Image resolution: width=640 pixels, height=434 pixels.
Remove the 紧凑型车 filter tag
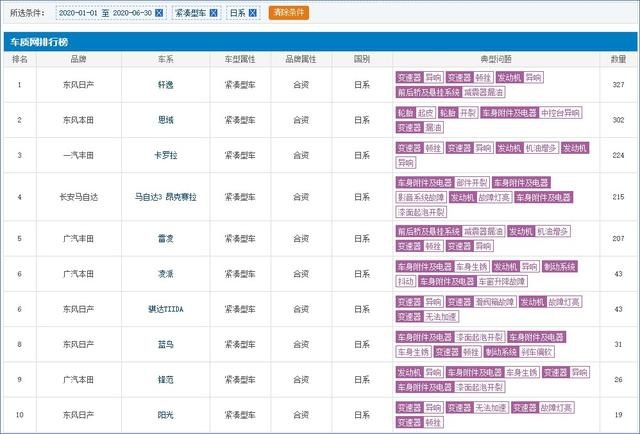[x=213, y=13]
